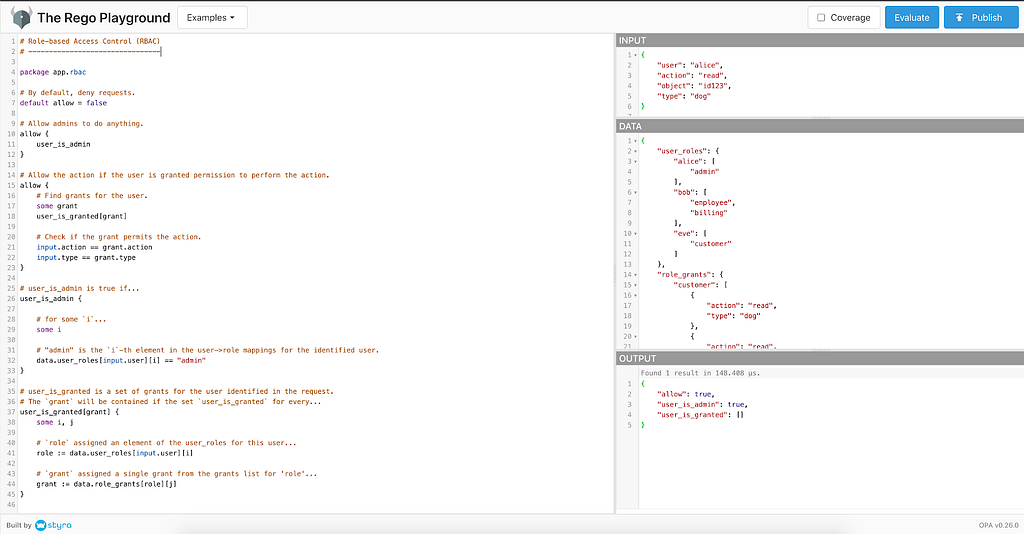This screenshot has height=534, width=1024.
Task: Click "user_is_admin" on line 11
Action: tap(63, 144)
